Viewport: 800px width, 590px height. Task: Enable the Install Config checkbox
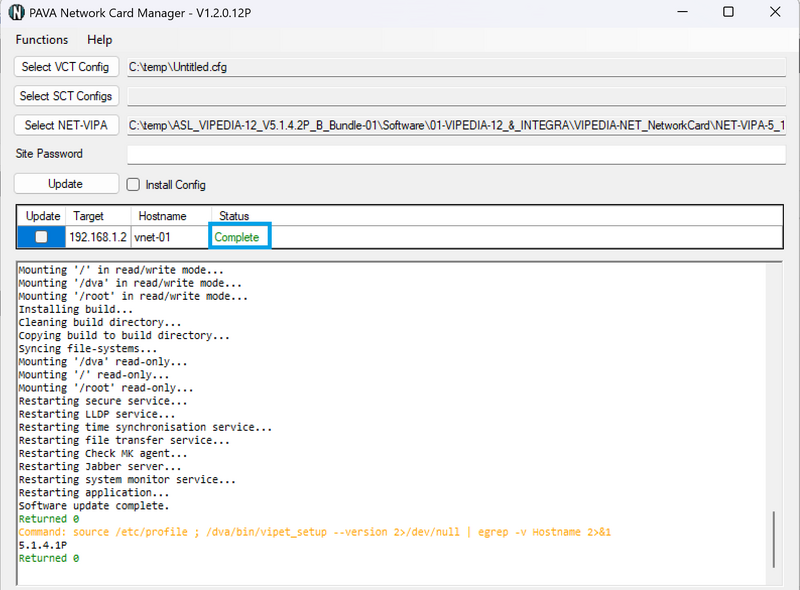[133, 184]
